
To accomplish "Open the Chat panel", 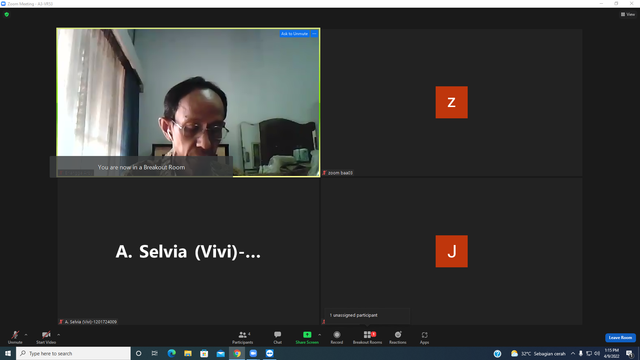I will tap(278, 337).
